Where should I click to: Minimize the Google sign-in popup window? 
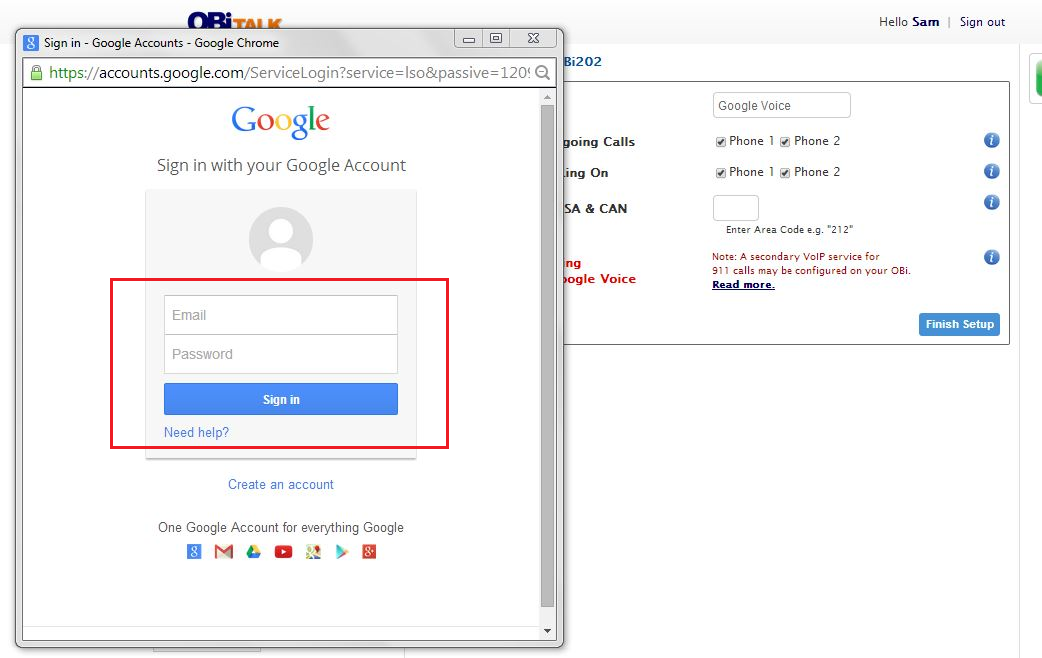469,39
